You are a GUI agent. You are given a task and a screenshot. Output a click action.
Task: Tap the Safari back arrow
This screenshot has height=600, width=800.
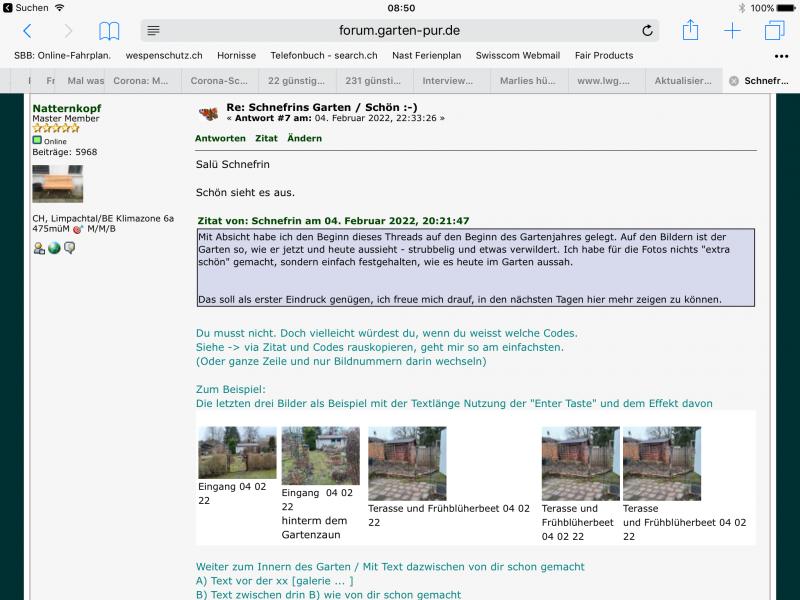point(27,31)
